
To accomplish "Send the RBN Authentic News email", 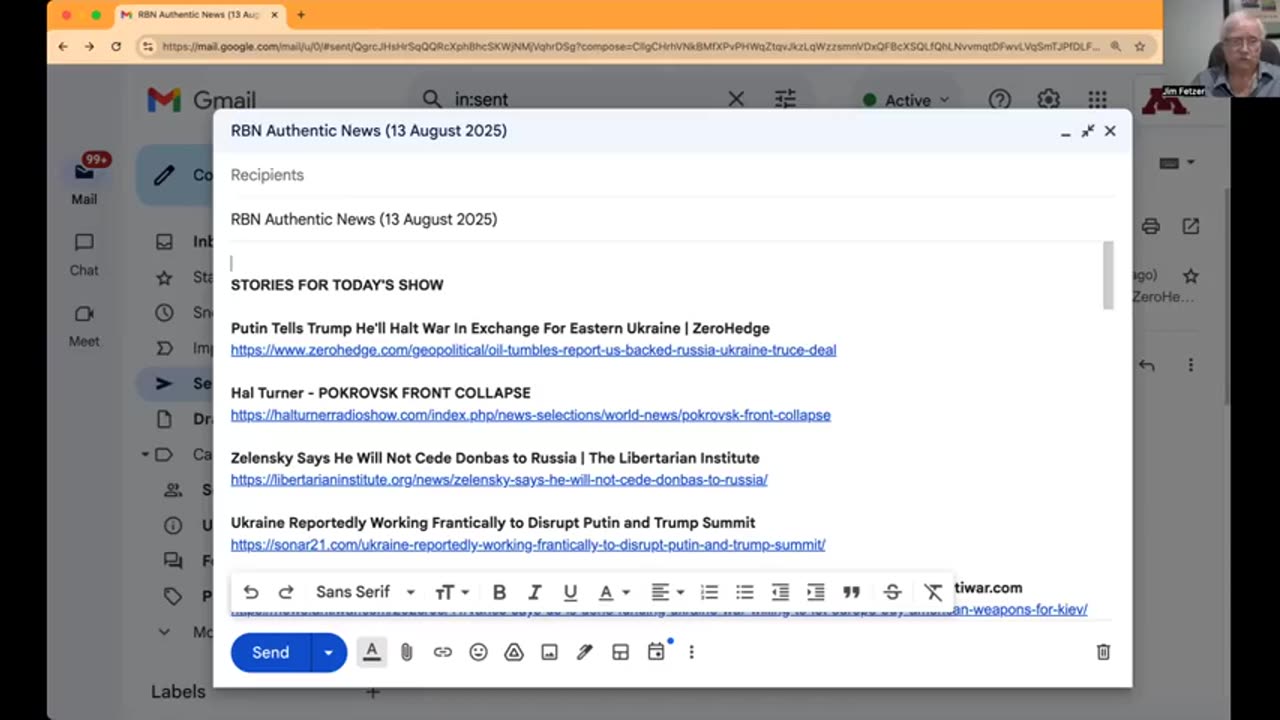I will pos(270,652).
